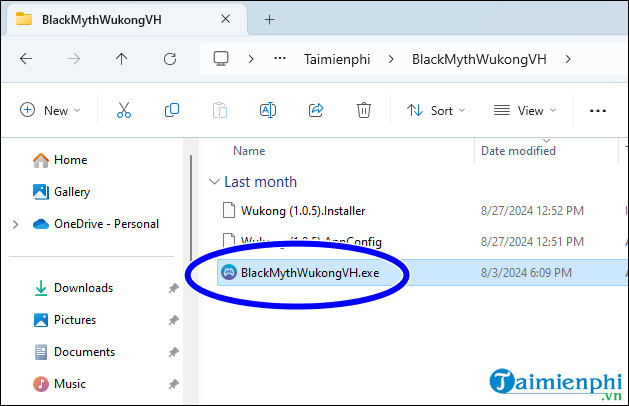Screen dimensions: 629x406
Task: Go back with the left arrow
Action: pos(26,59)
